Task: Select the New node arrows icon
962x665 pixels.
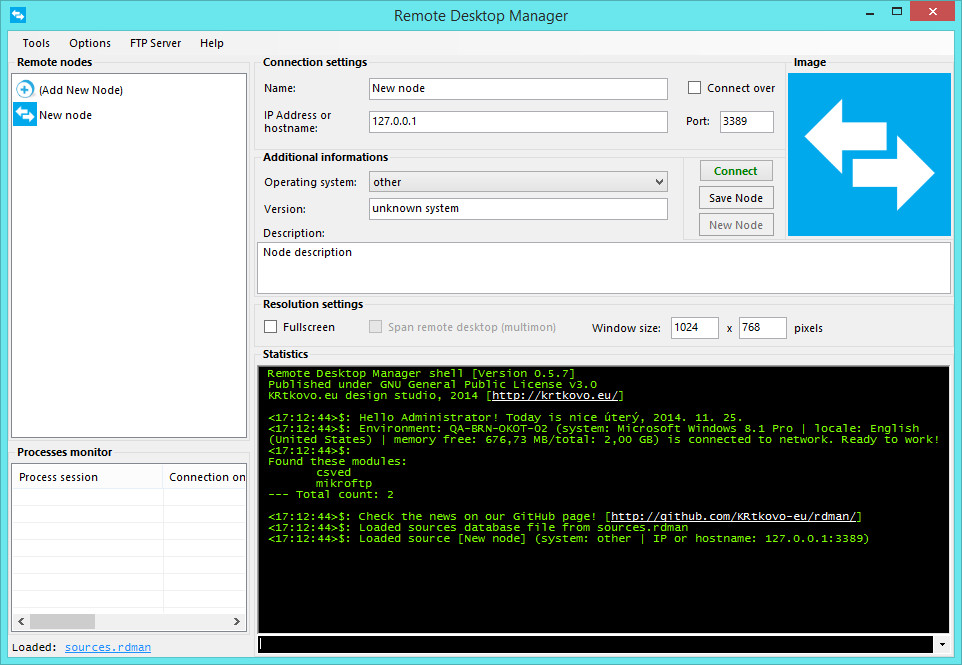Action: tap(25, 114)
